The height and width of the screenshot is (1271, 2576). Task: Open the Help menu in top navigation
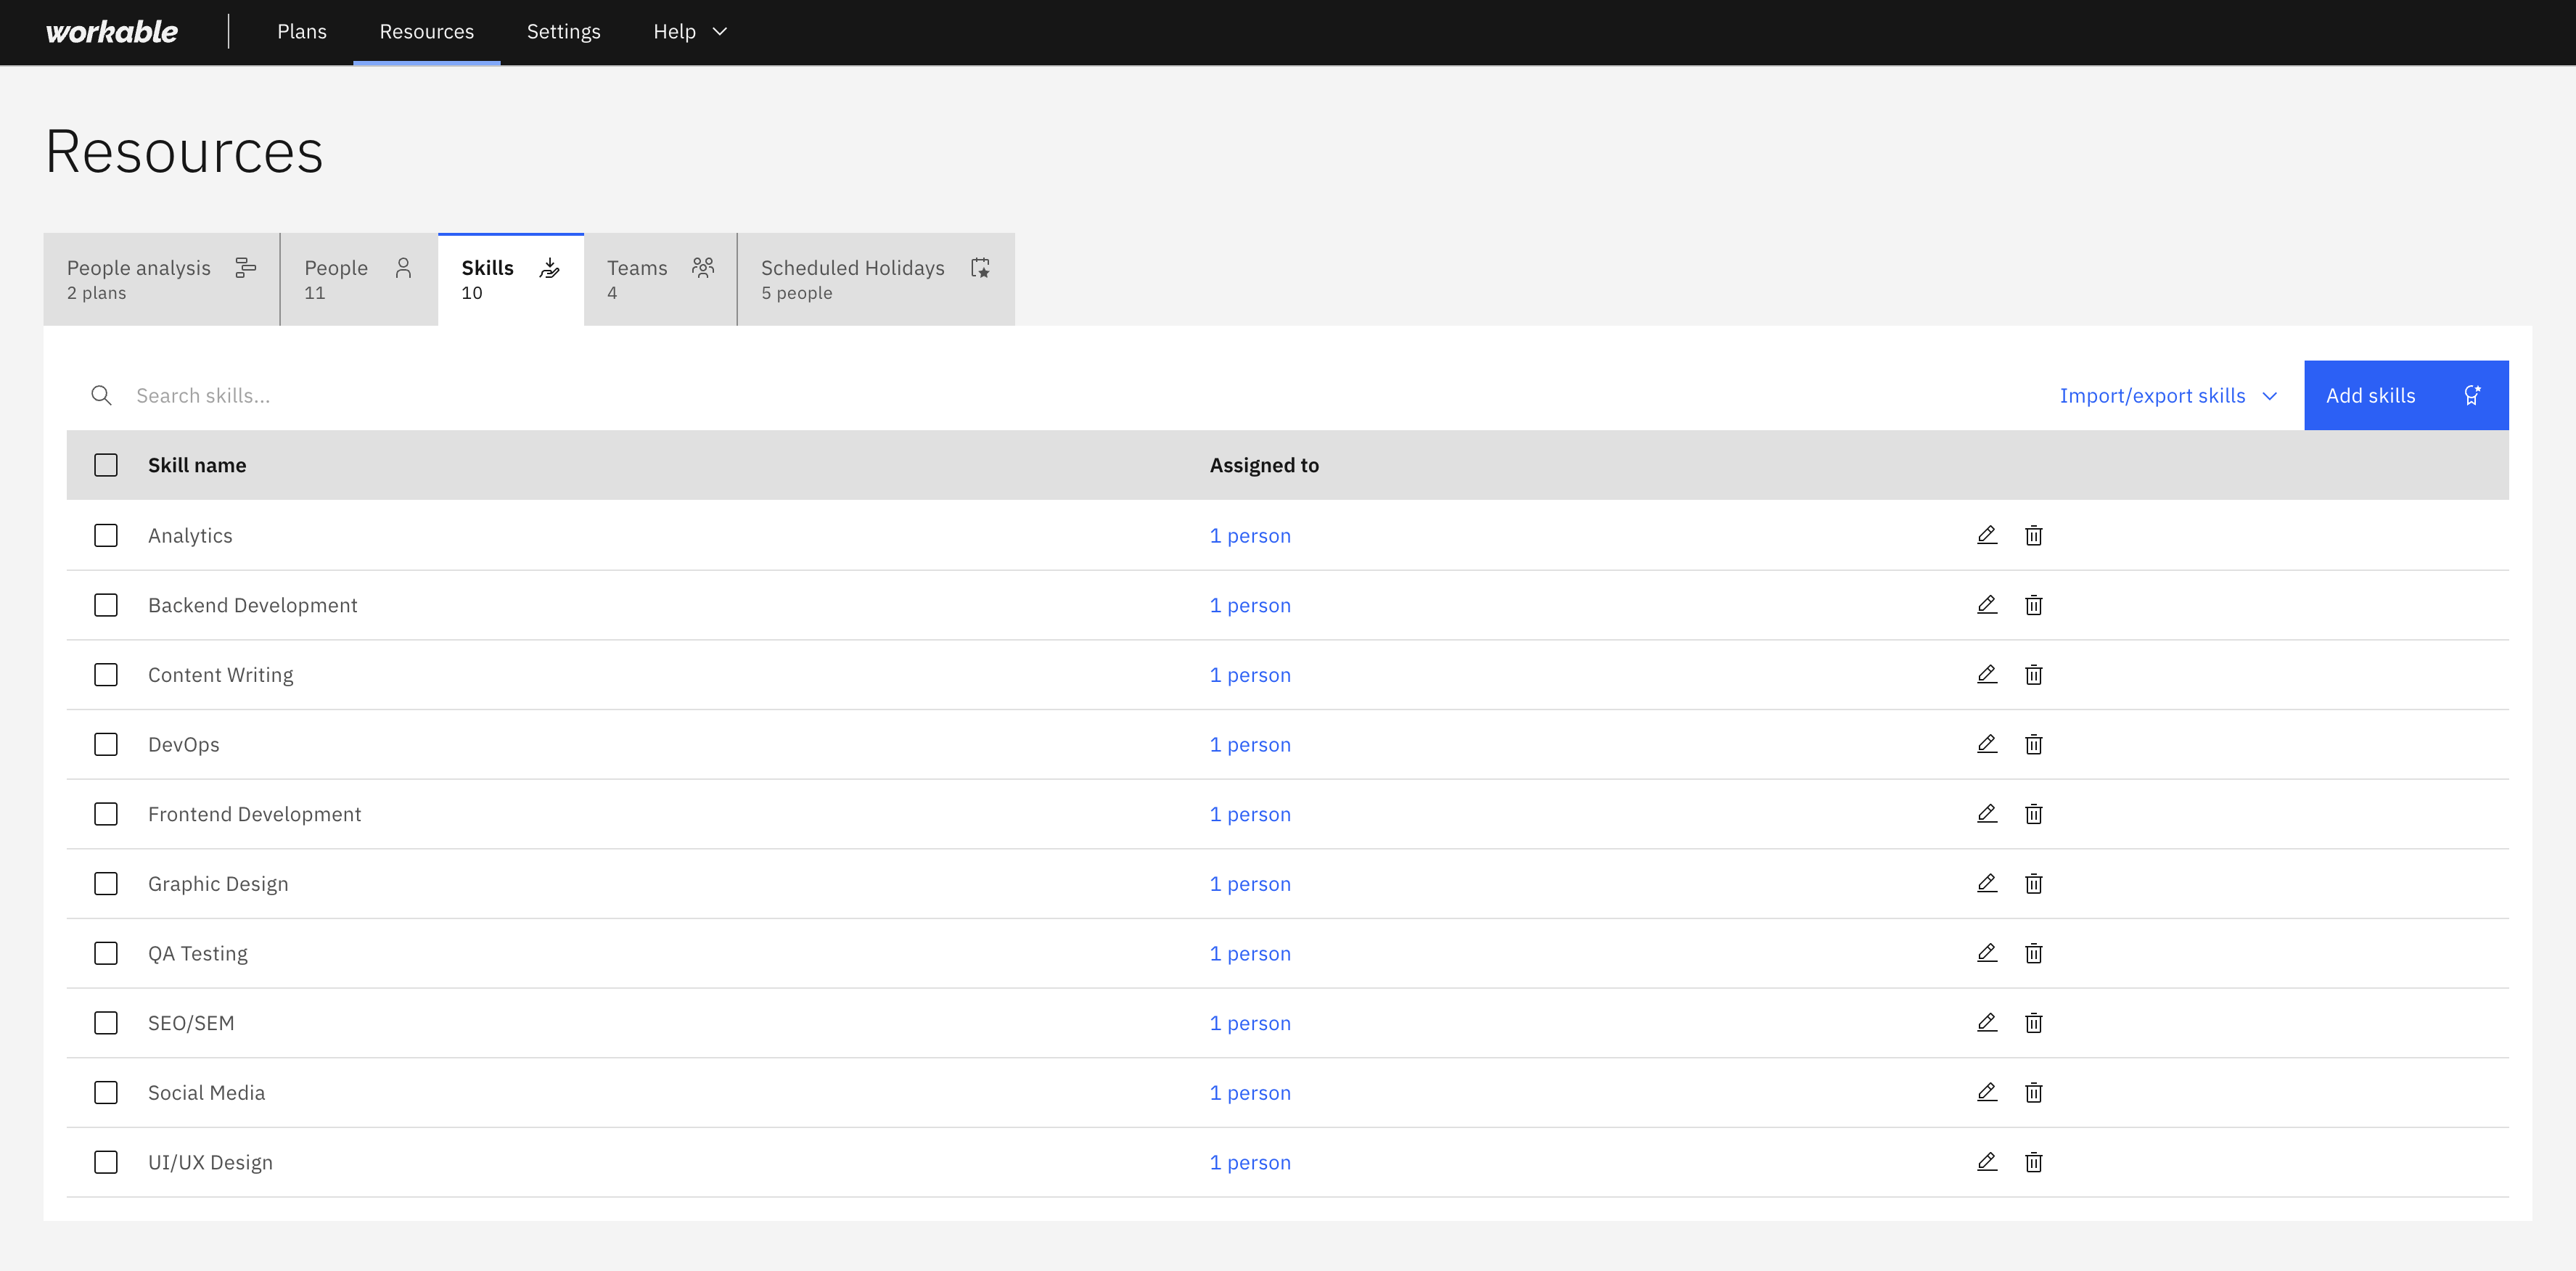tap(690, 32)
